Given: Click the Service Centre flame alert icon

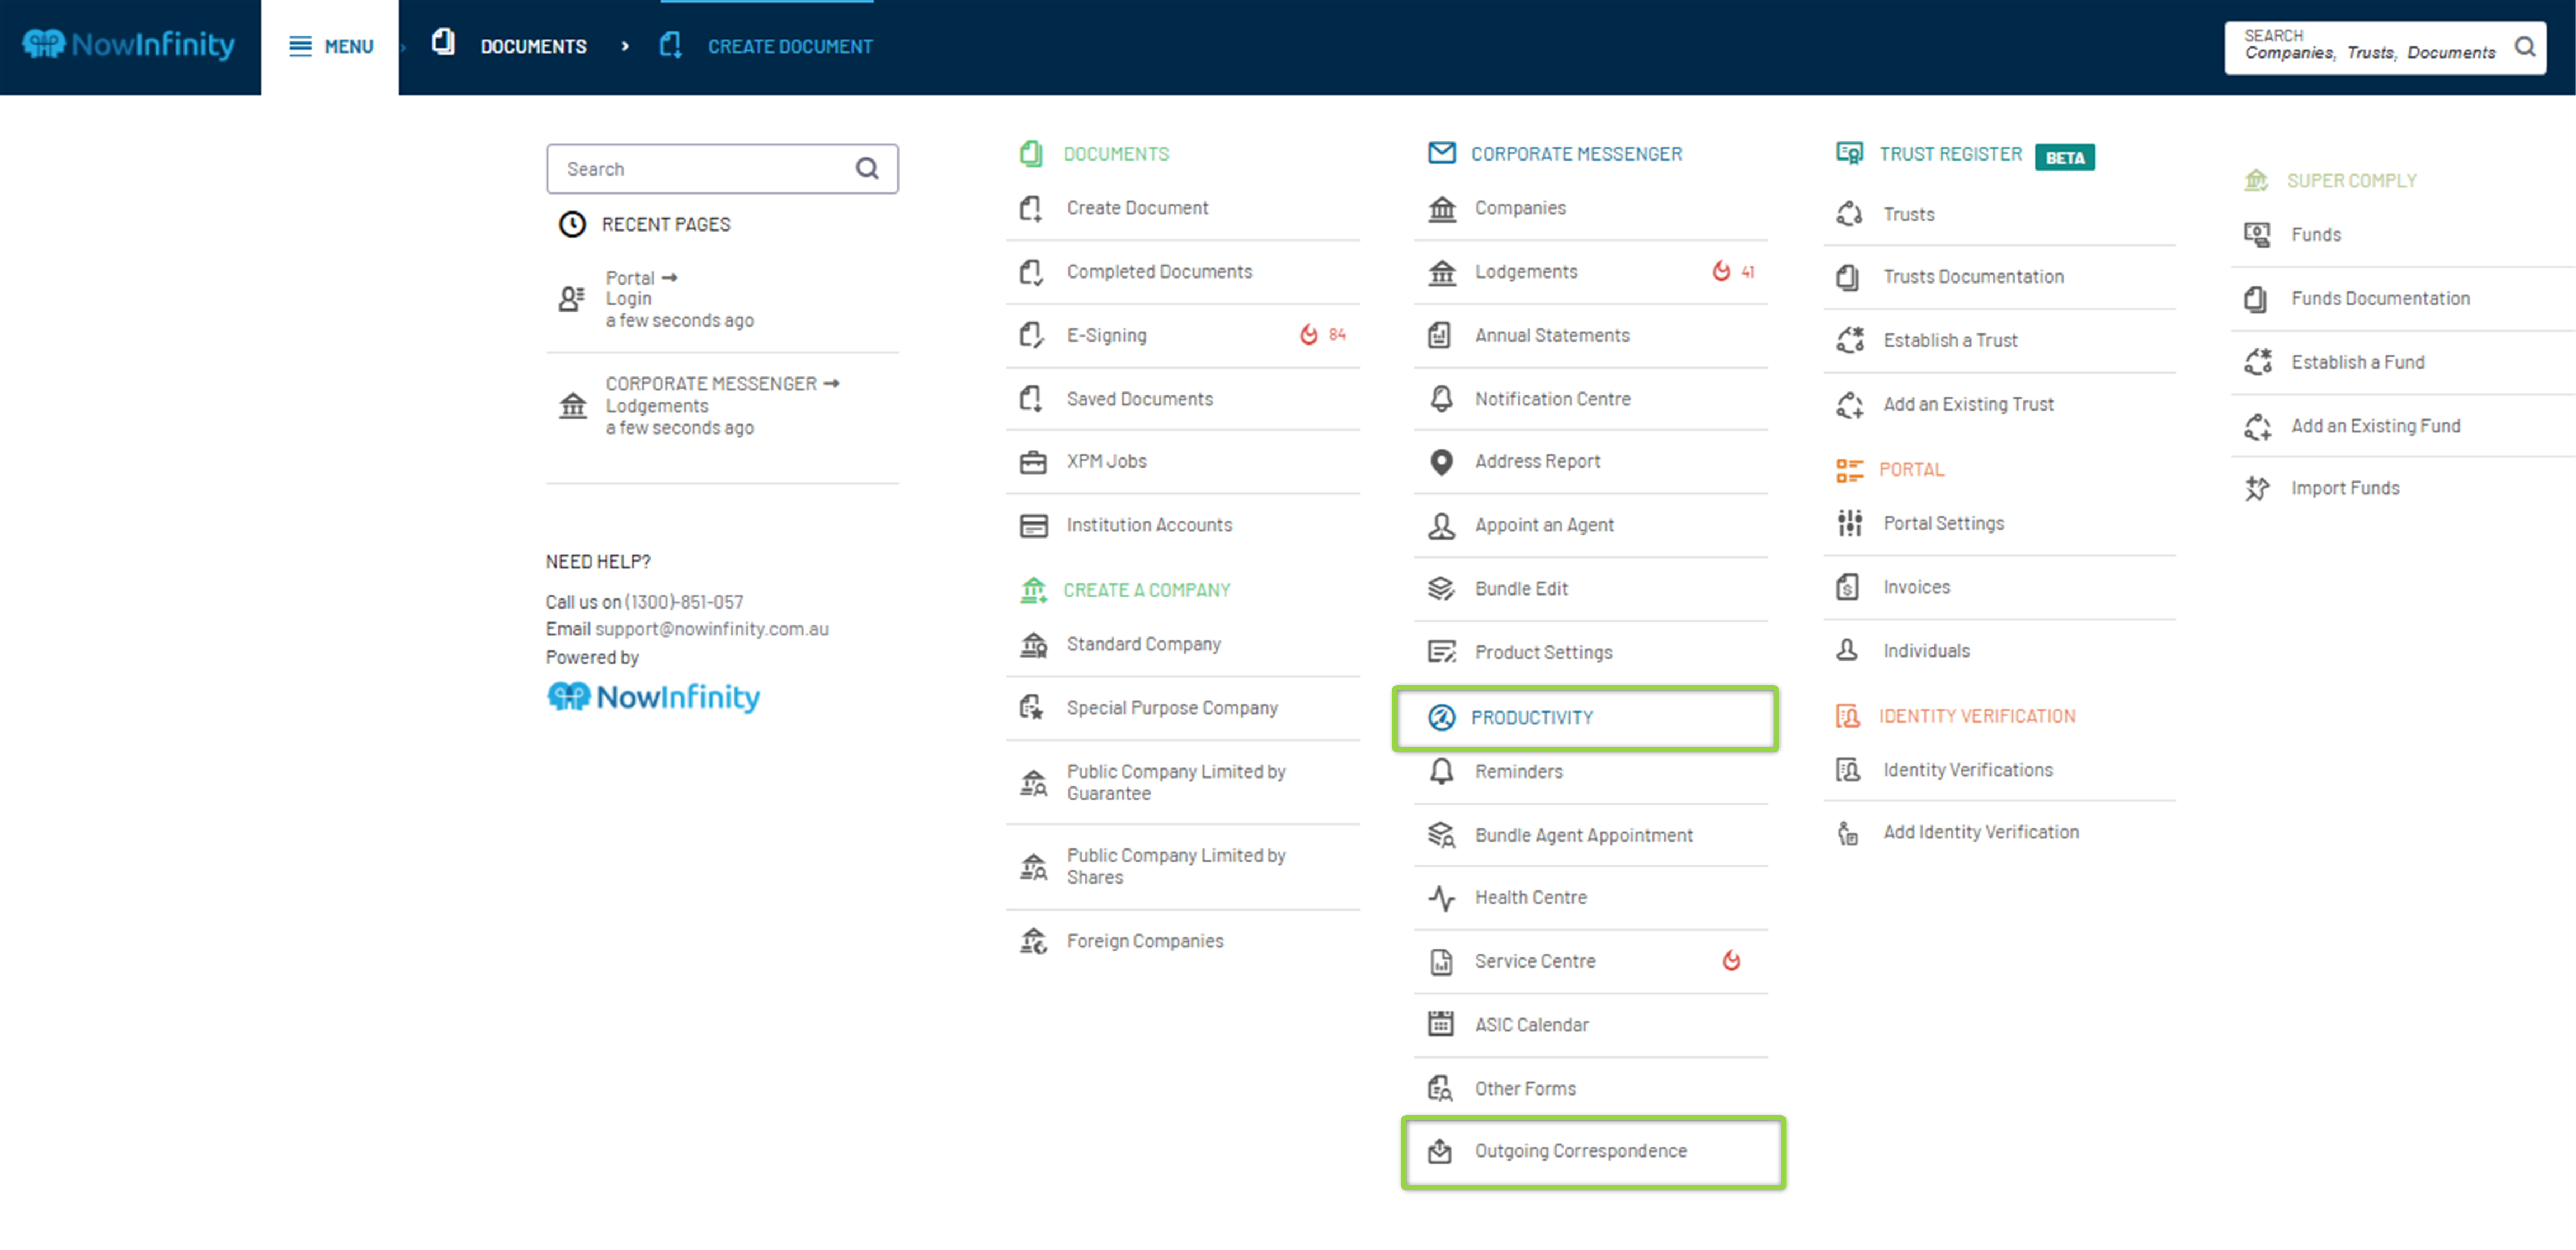Looking at the screenshot, I should [1731, 961].
